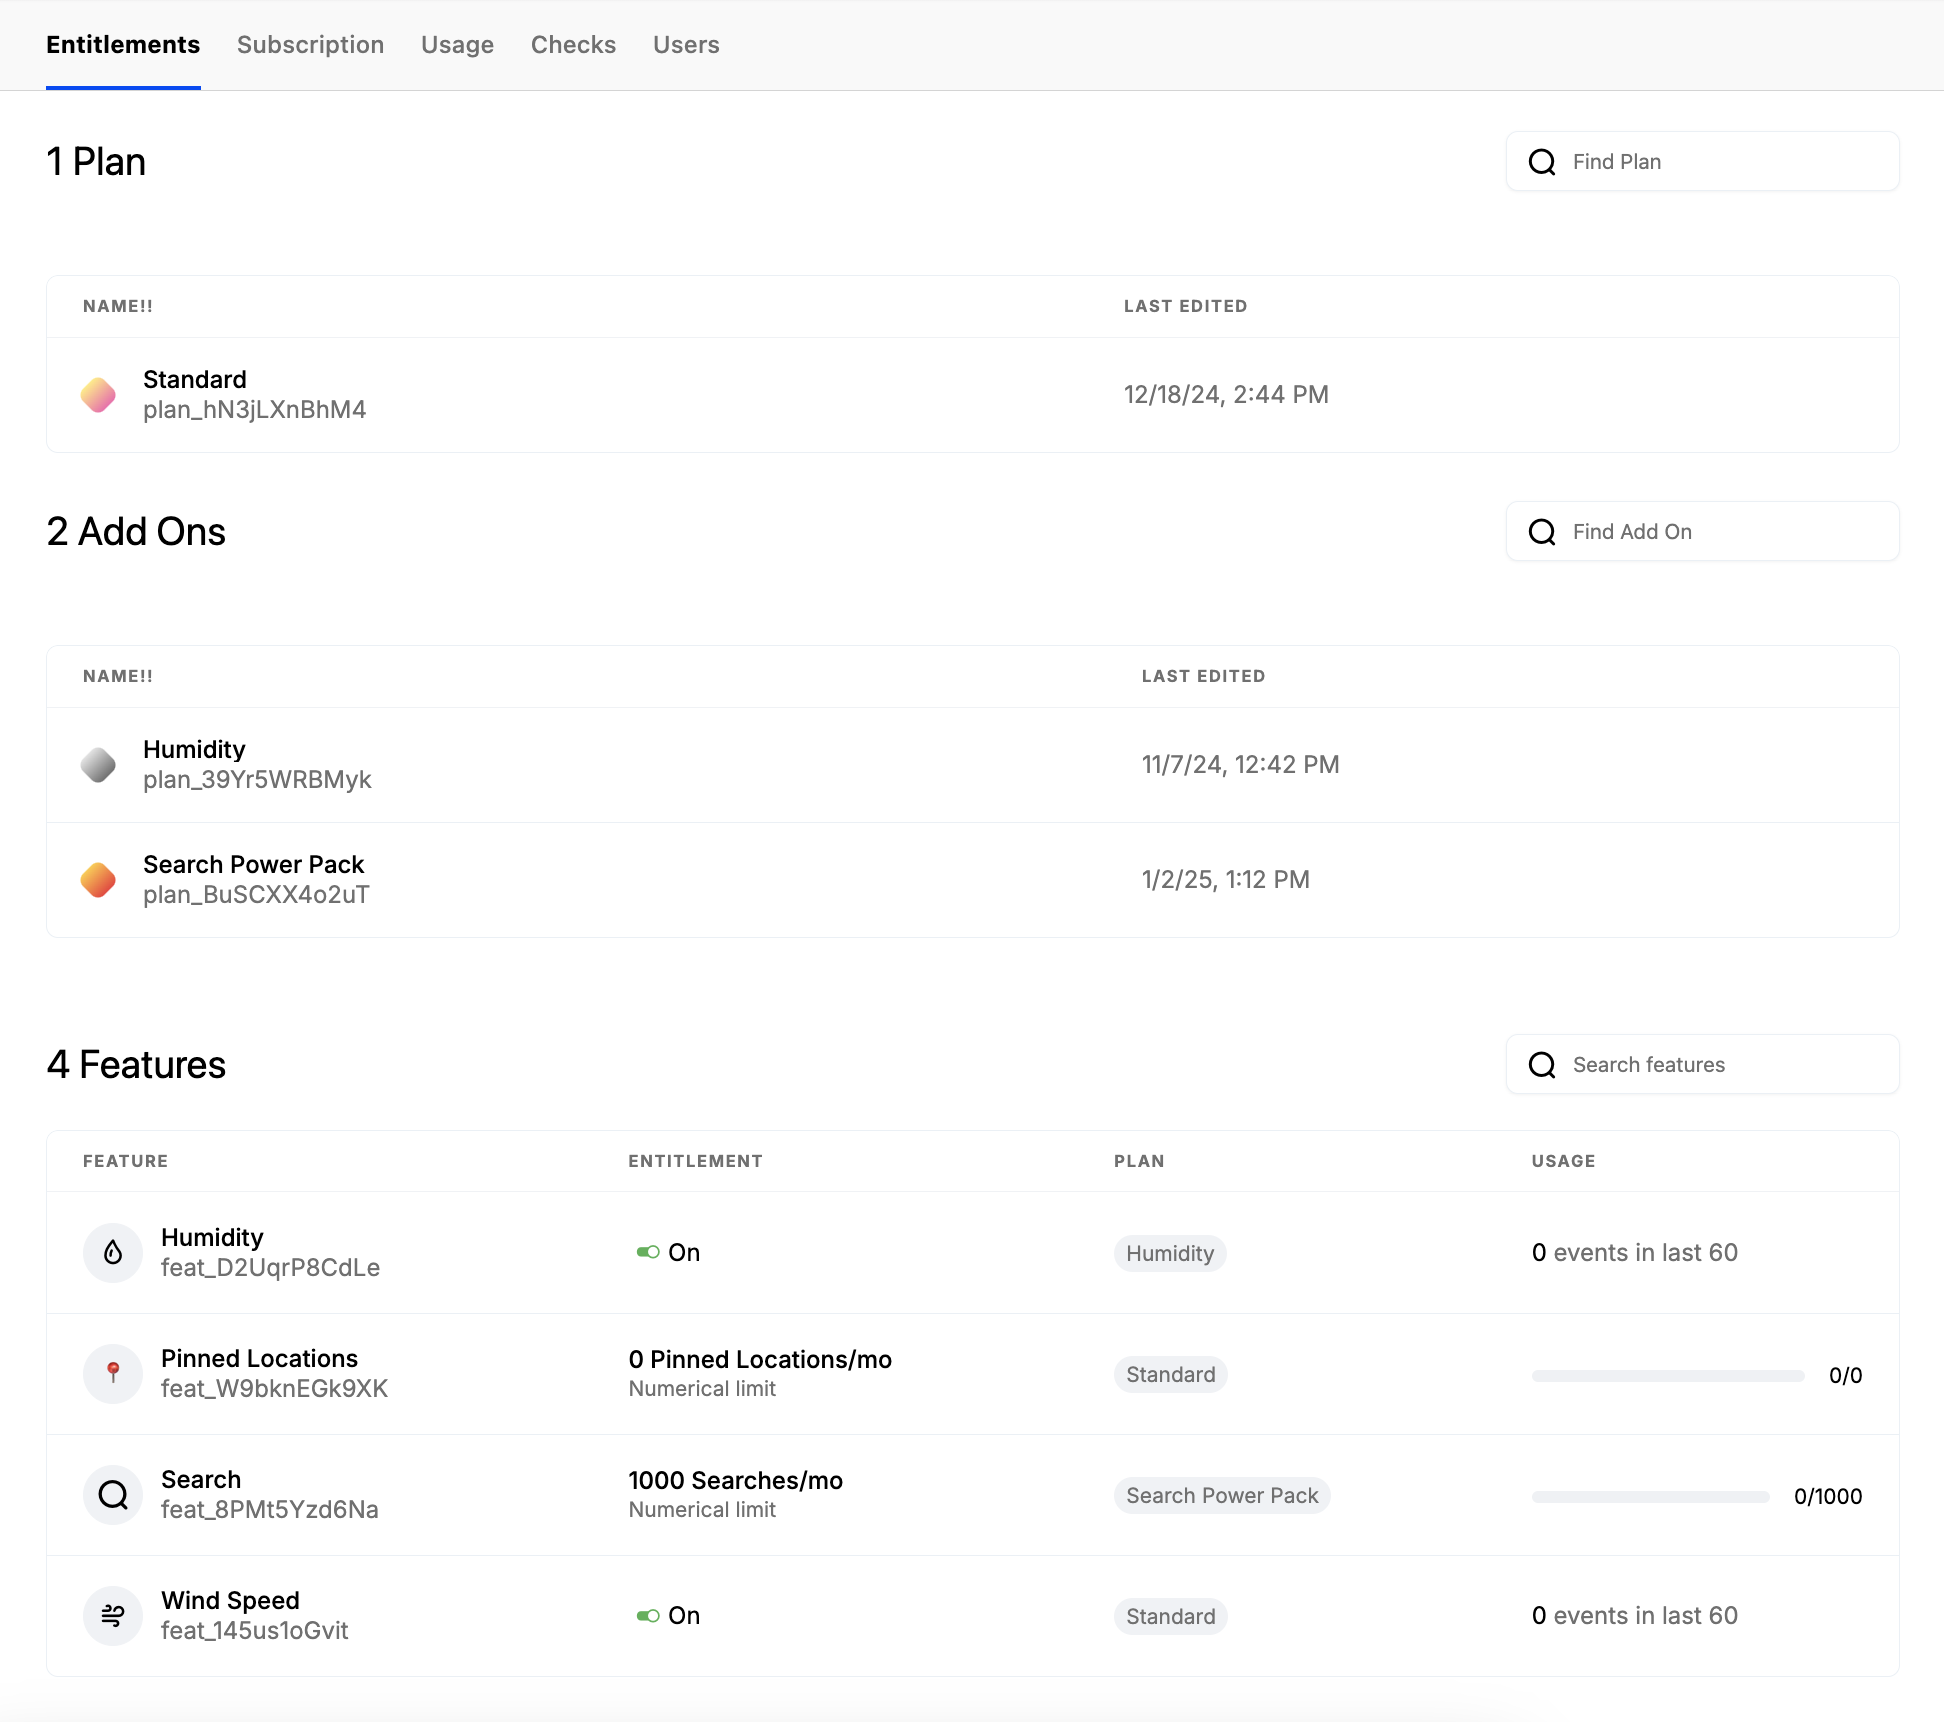The image size is (1944, 1722).
Task: Go to the Users tab
Action: 686,45
